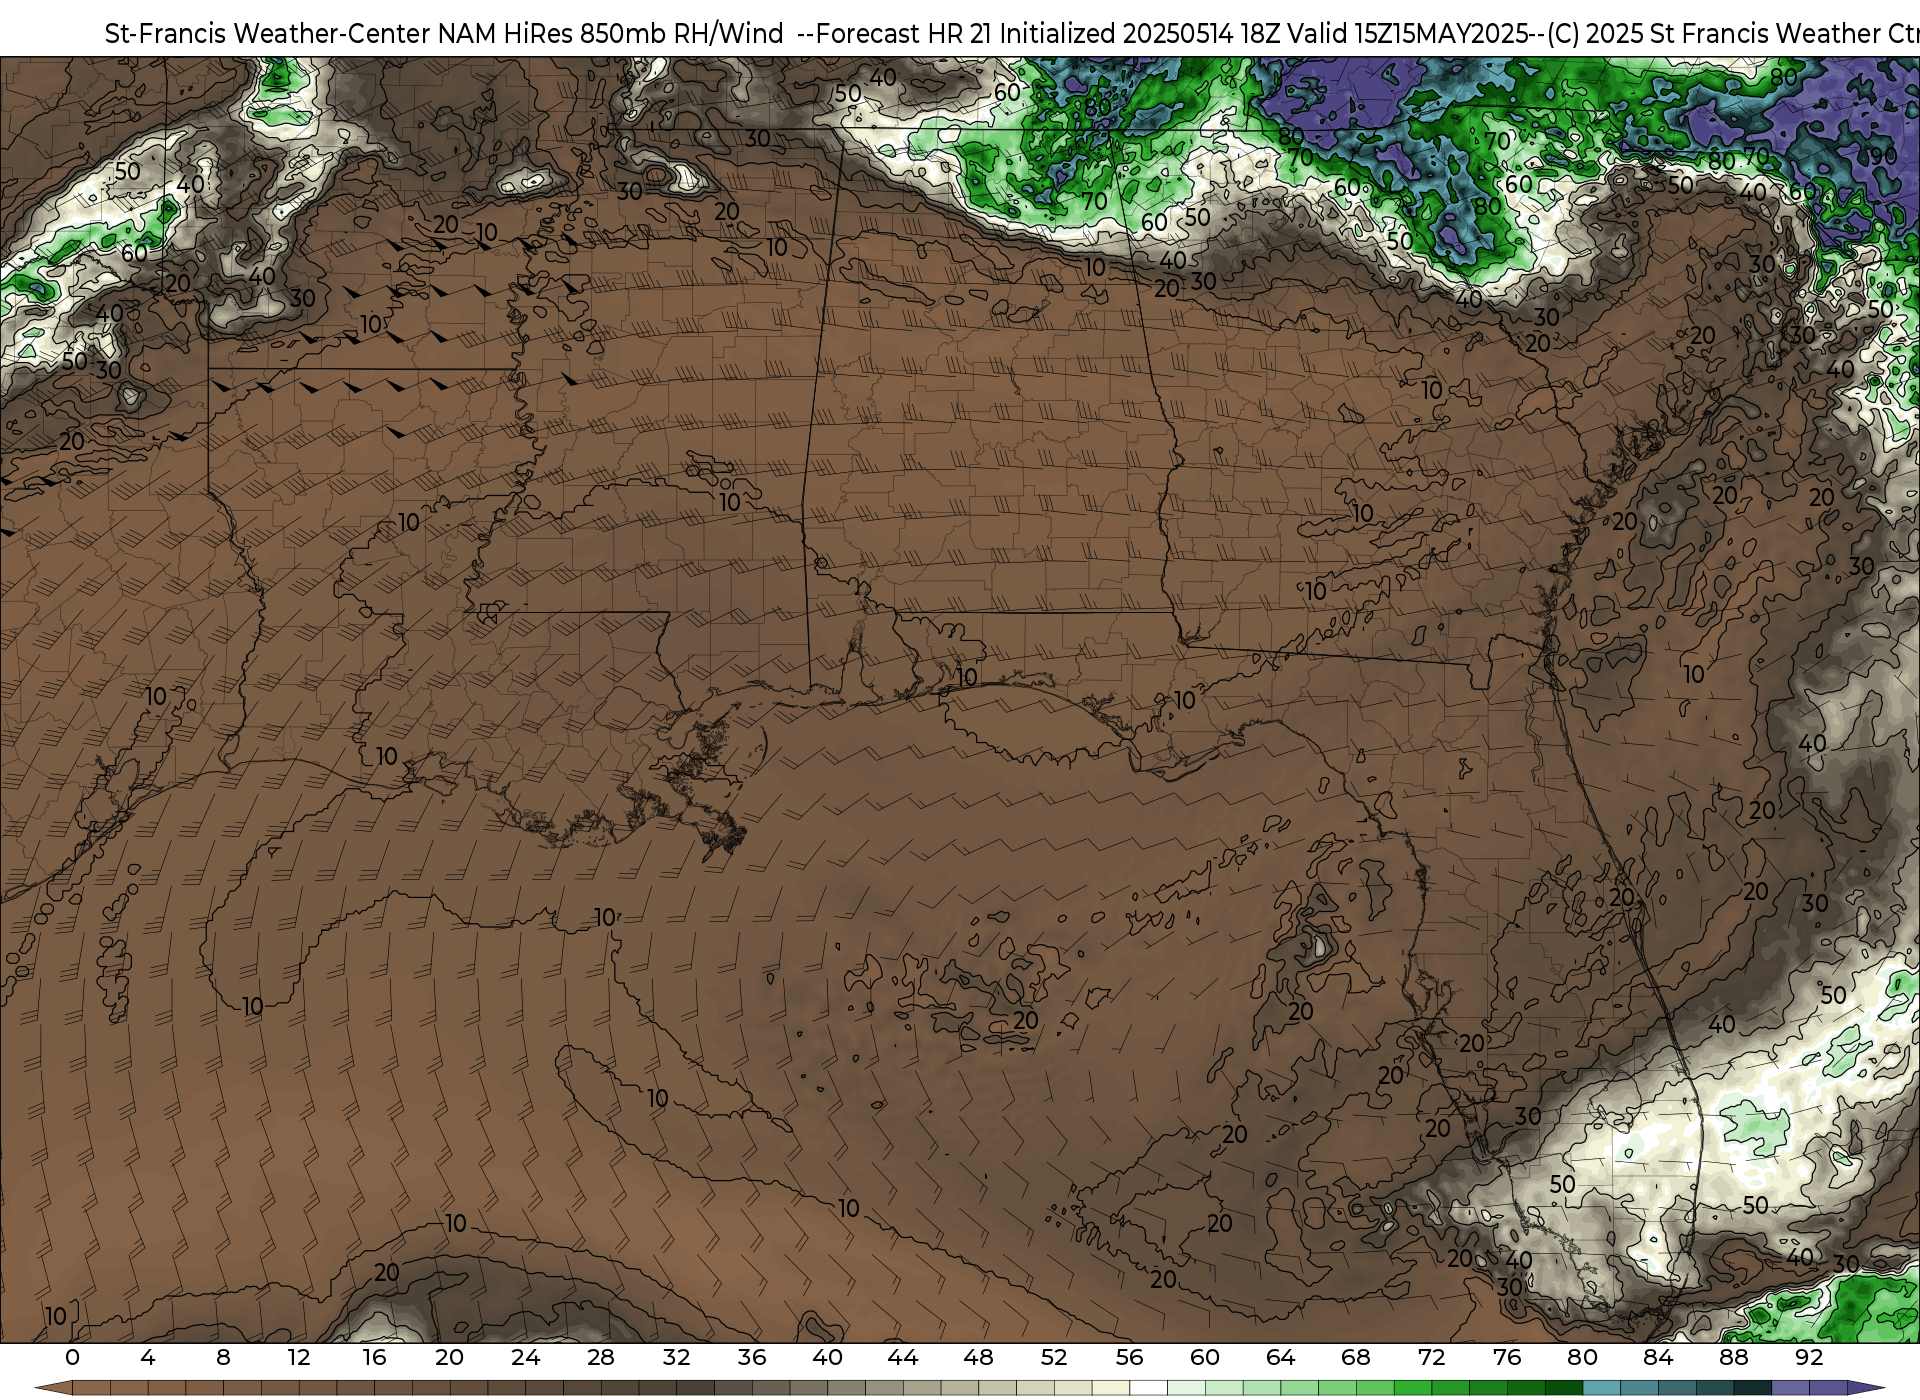Image resolution: width=1920 pixels, height=1400 pixels.
Task: Click the '(C) 2025 St Francis Weather' copyright text
Action: (x=1718, y=34)
